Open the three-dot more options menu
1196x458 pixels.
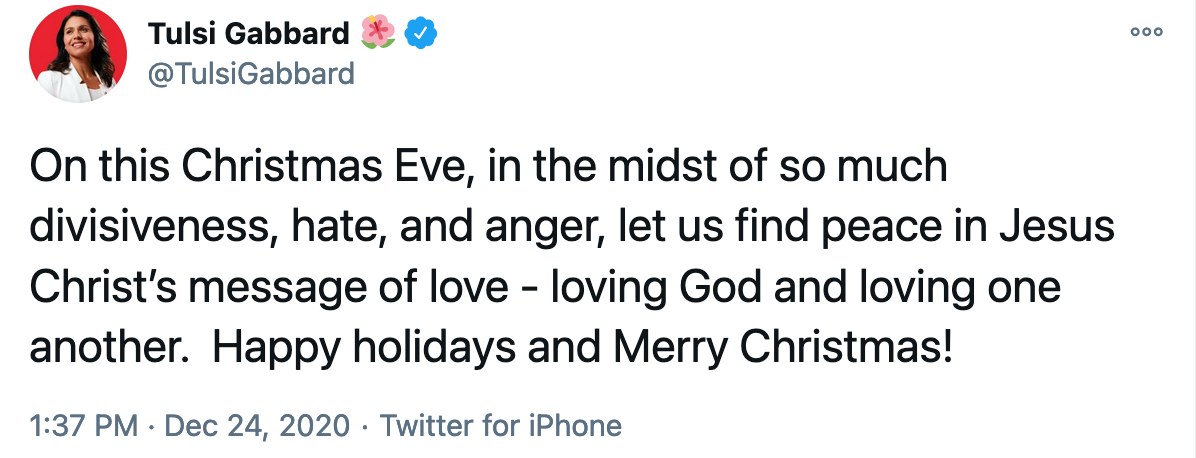click(1146, 32)
